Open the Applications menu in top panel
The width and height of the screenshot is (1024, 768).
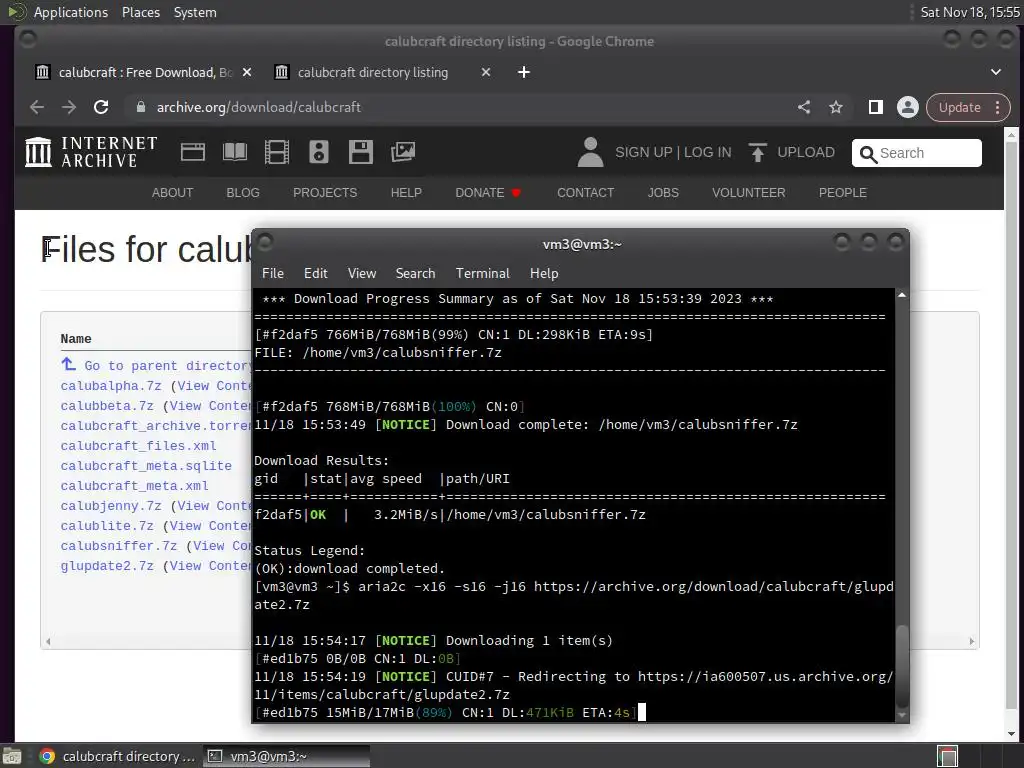71,12
